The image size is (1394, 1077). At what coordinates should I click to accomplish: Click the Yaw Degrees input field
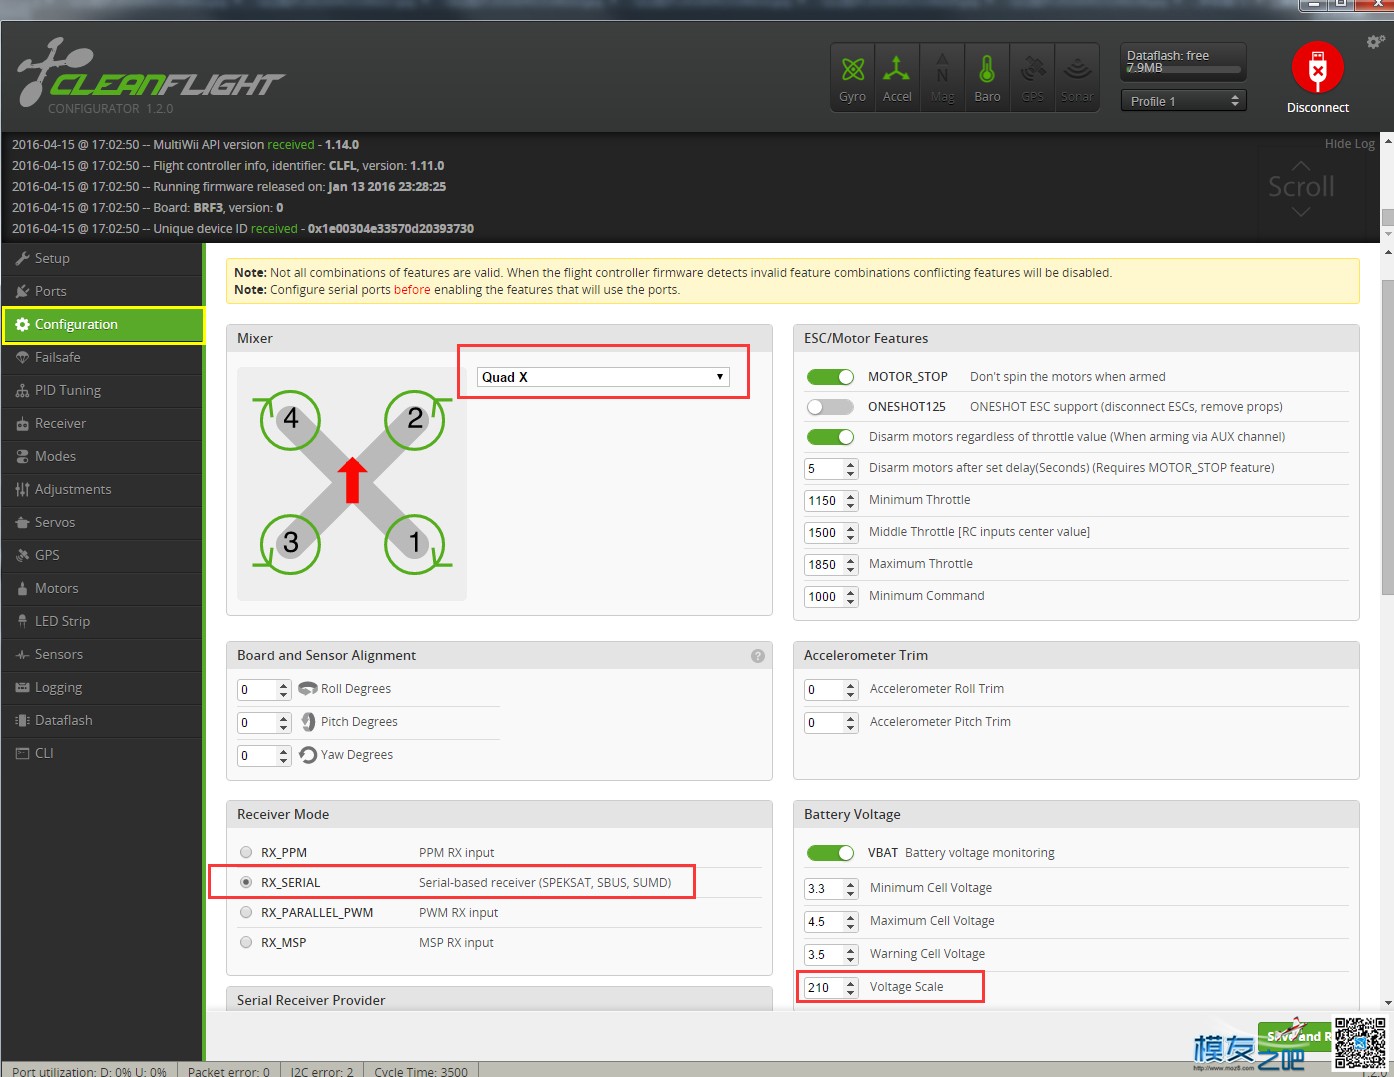coord(264,755)
